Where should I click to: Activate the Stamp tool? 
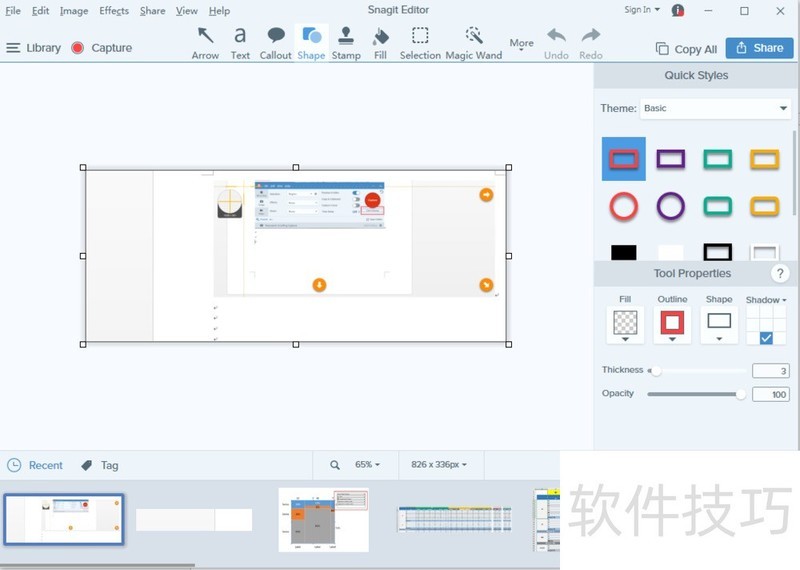[x=346, y=42]
